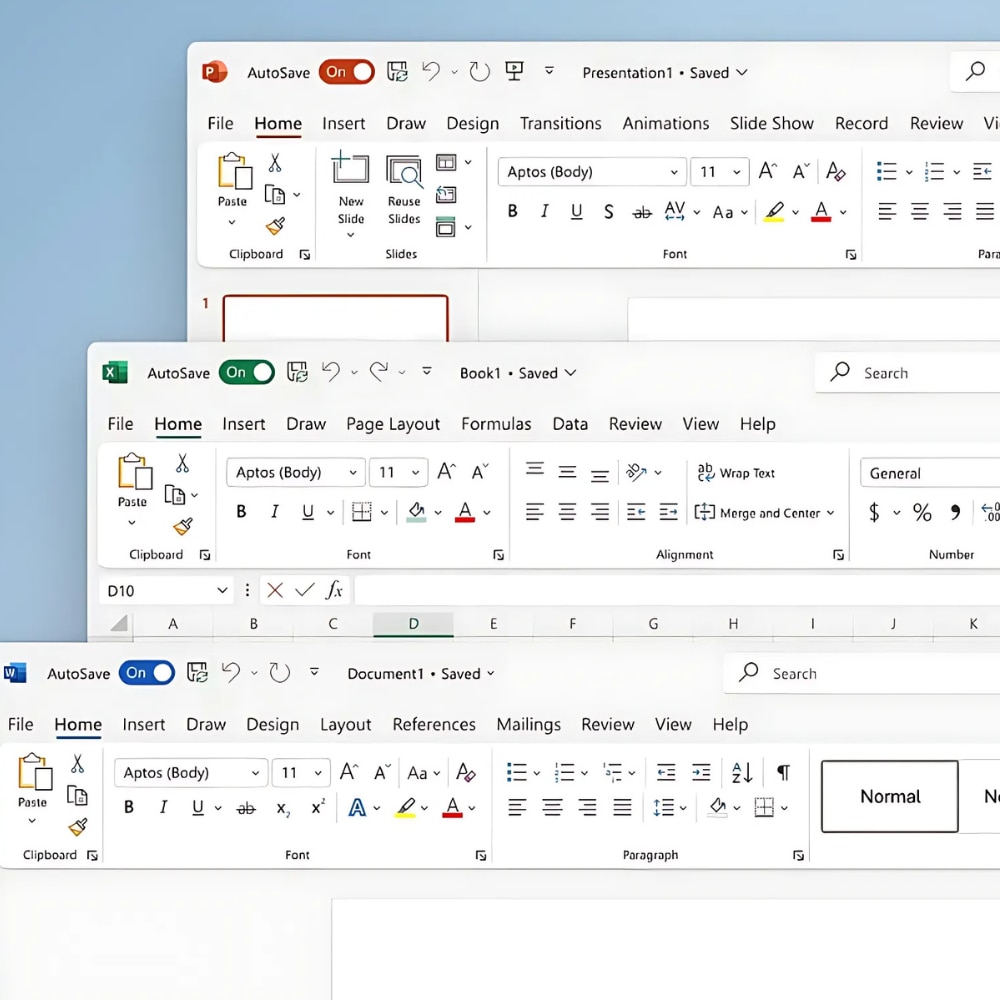Open the Transitions tab in PowerPoint
This screenshot has height=1000, width=1000.
click(x=561, y=123)
